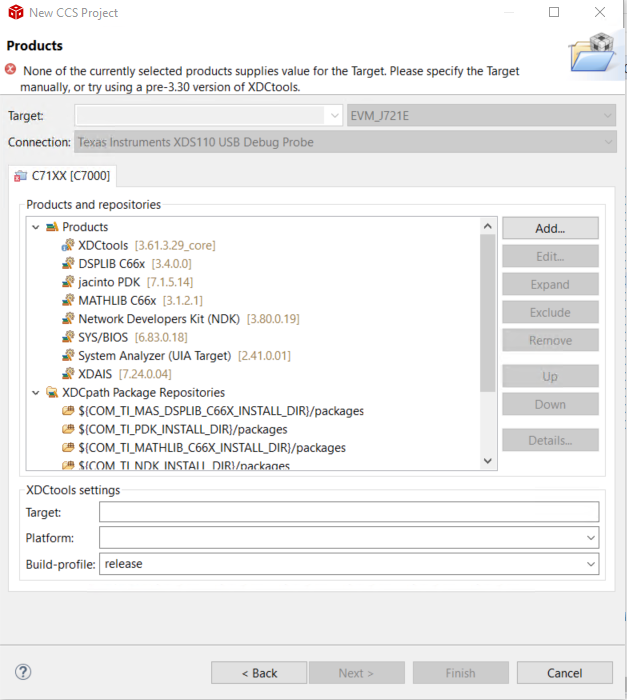Open help via the question mark icon
Screen dimensions: 627x700
point(23,672)
